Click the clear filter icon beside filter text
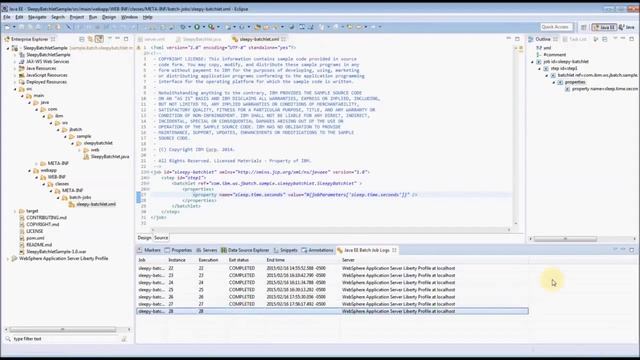Screen dimensions: 640x360 pyautogui.click(x=124, y=339)
